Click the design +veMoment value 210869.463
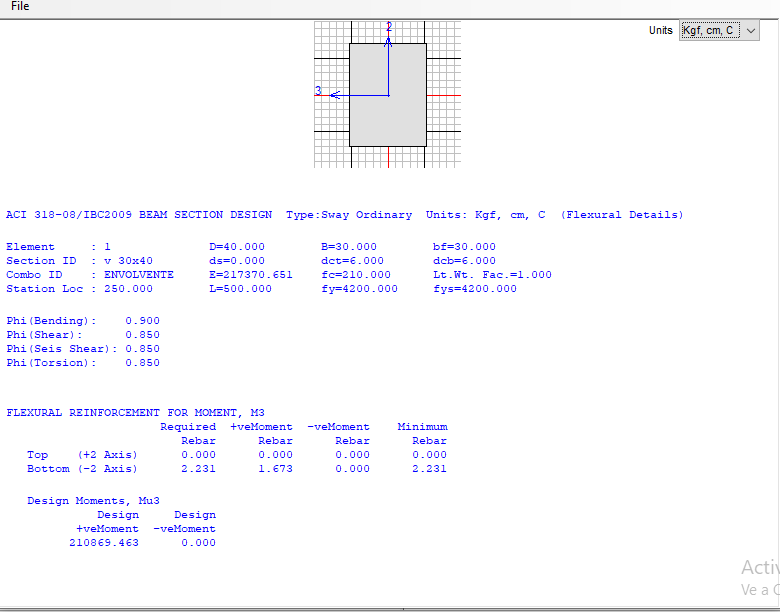Screen dimensions: 780x612 tap(104, 543)
